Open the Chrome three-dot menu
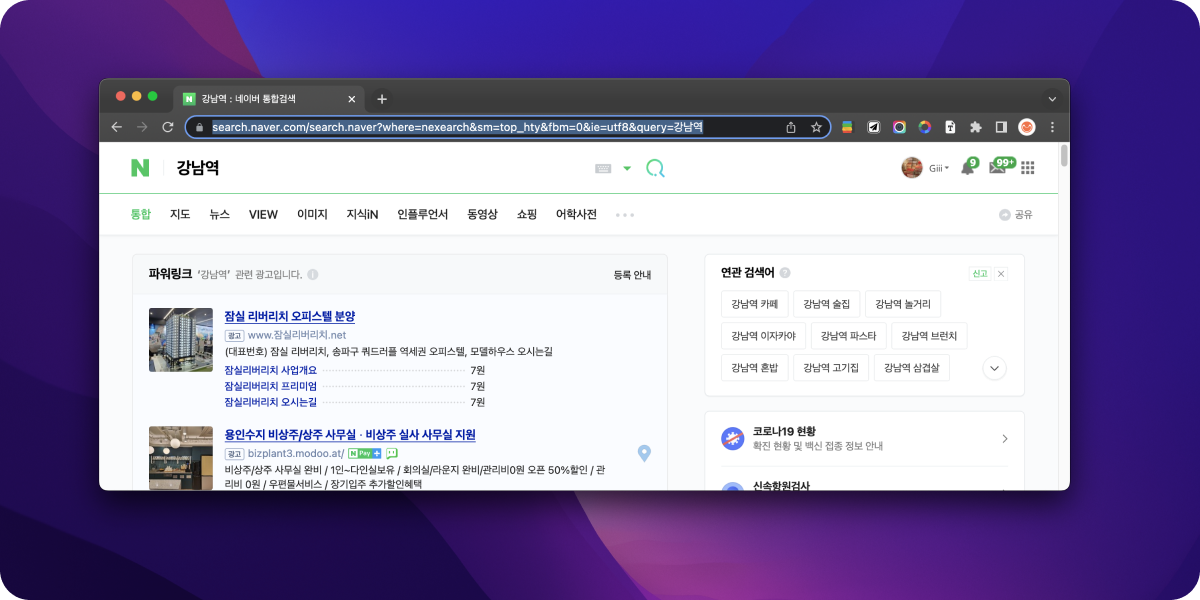This screenshot has width=1200, height=600. point(1052,127)
